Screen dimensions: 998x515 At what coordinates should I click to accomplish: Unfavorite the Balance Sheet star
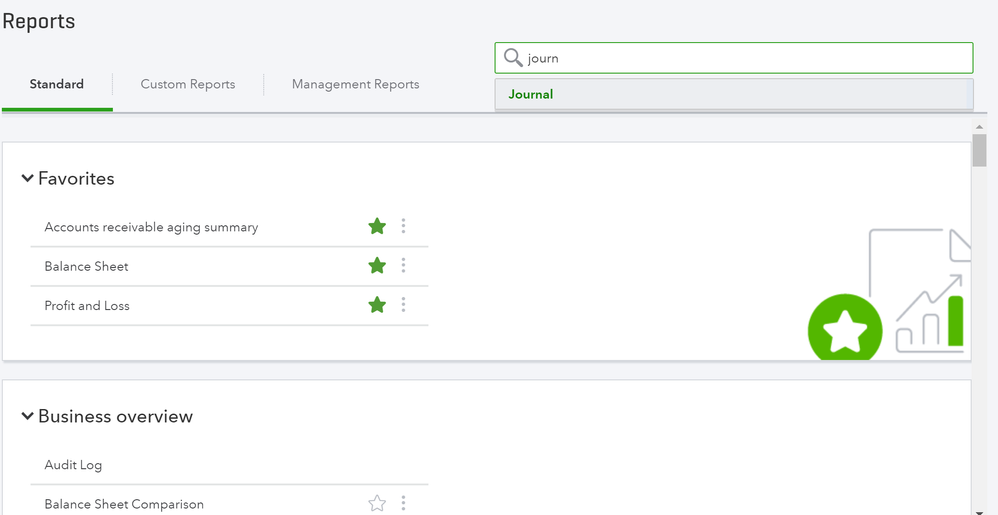(377, 266)
